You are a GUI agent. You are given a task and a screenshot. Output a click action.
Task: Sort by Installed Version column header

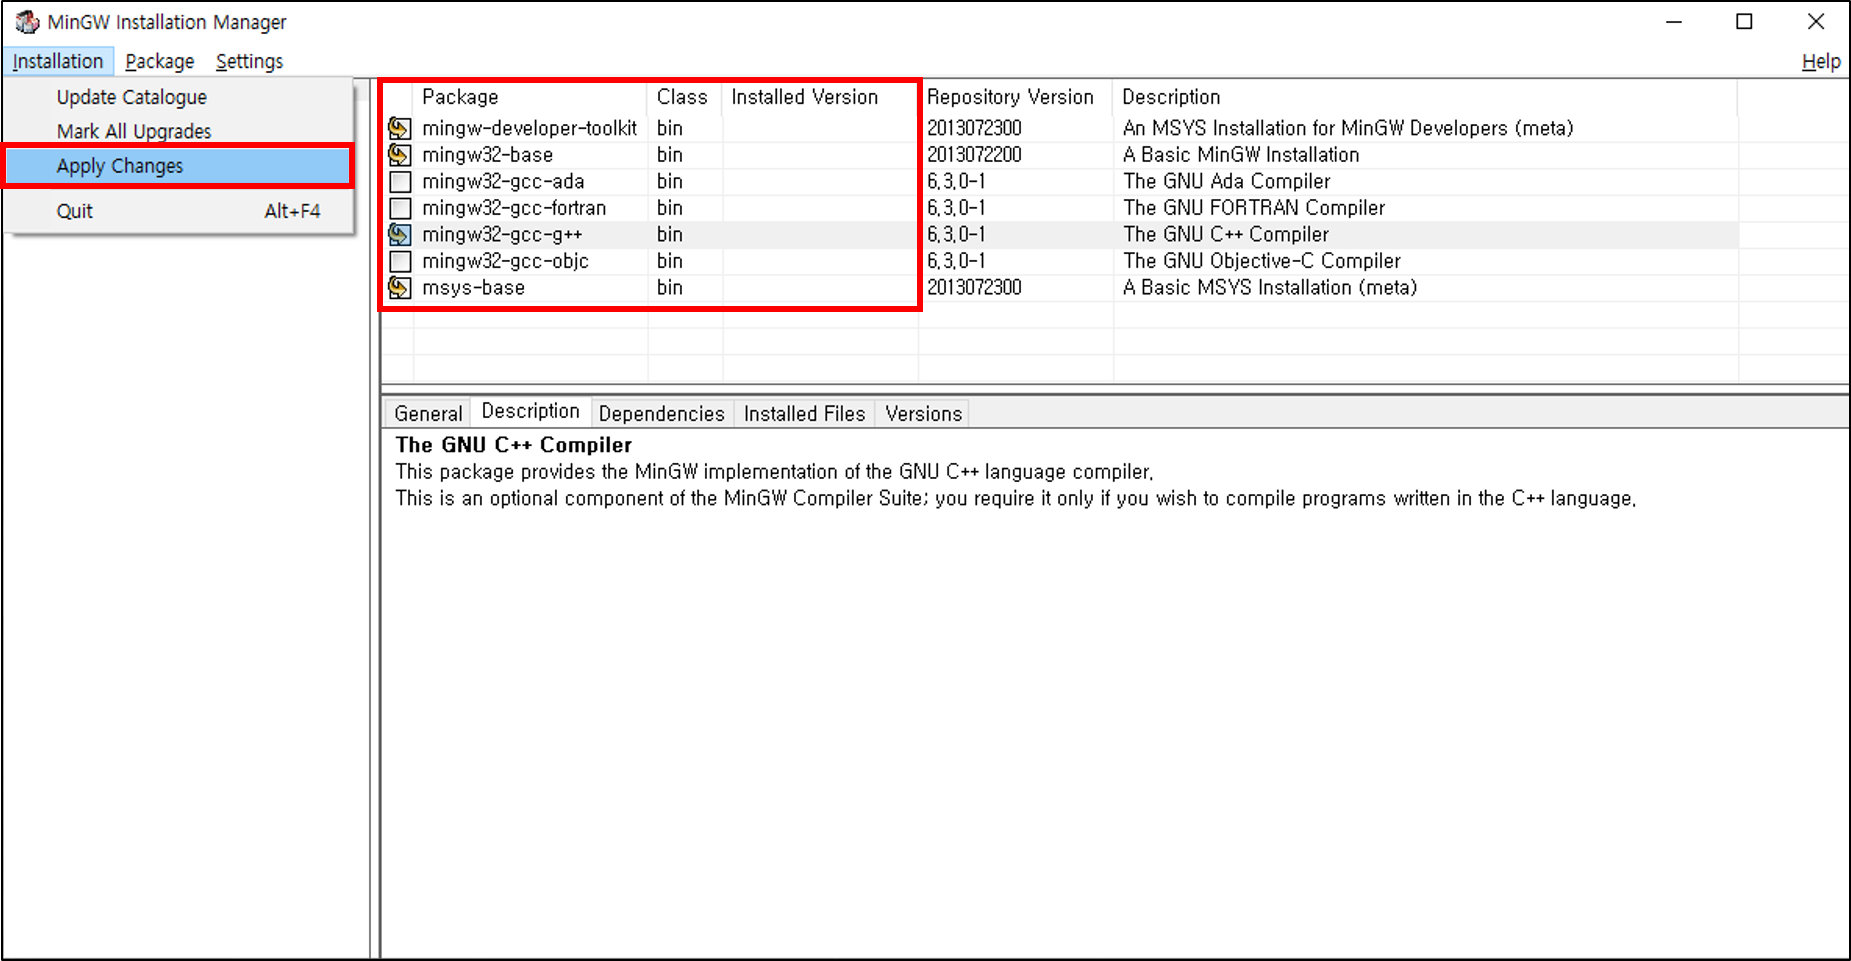click(x=819, y=97)
